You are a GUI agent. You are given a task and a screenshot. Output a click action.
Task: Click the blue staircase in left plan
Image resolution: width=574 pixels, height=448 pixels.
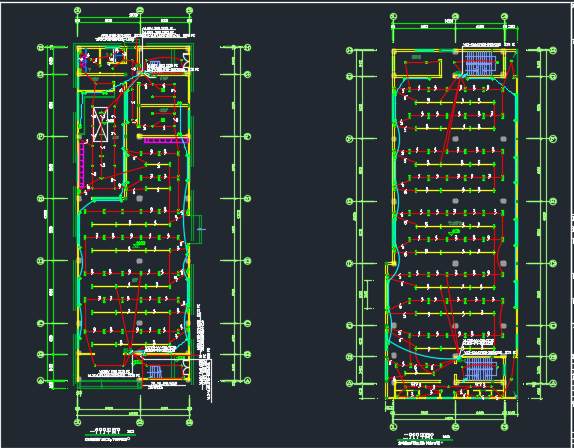tap(155, 372)
